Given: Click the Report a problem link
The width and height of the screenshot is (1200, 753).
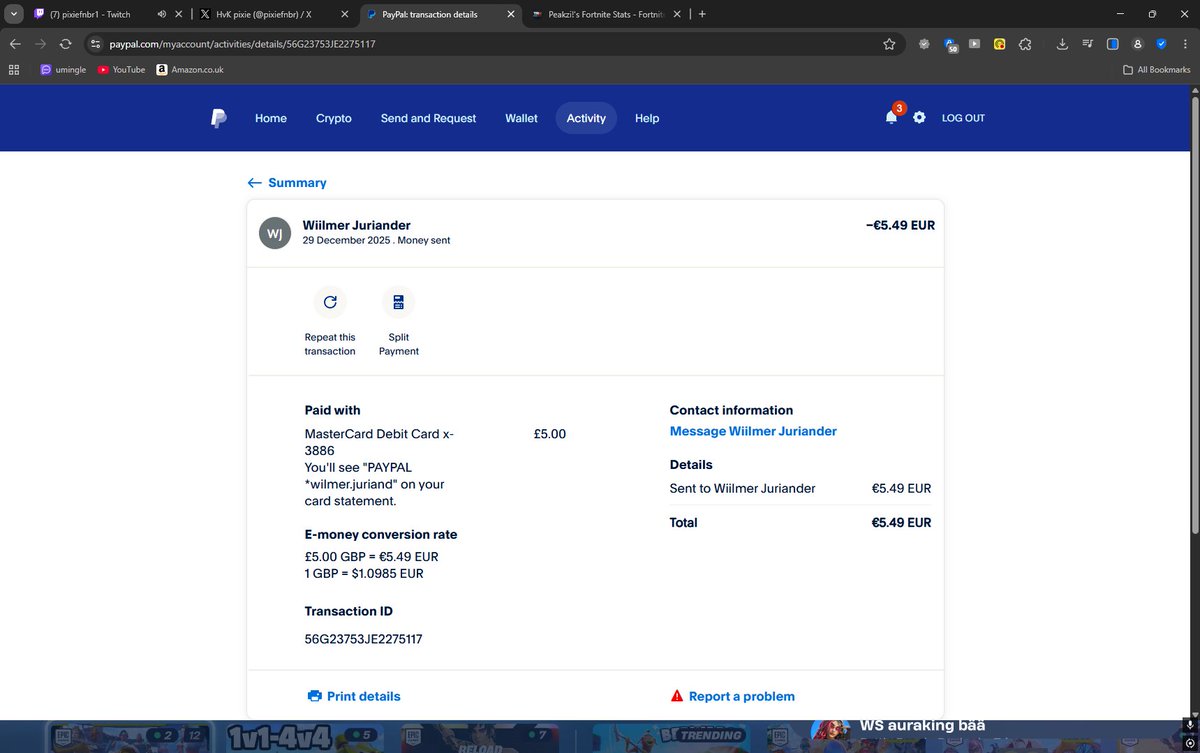Looking at the screenshot, I should 742,696.
